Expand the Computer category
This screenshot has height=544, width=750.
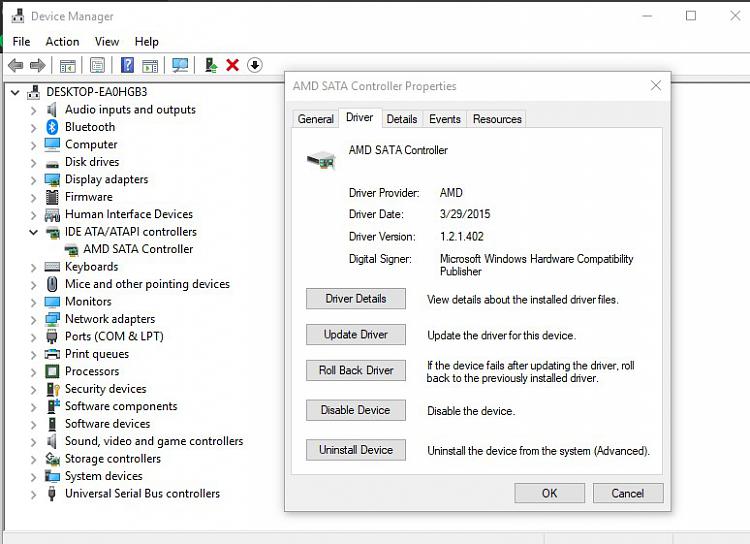33,145
